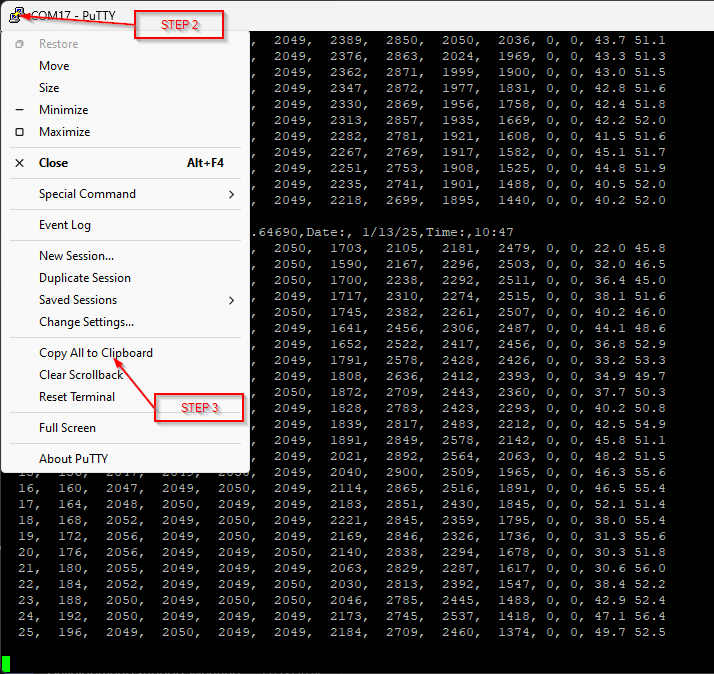The image size is (714, 674).
Task: Click the Maximize square icon in the menu
Action: (20, 132)
